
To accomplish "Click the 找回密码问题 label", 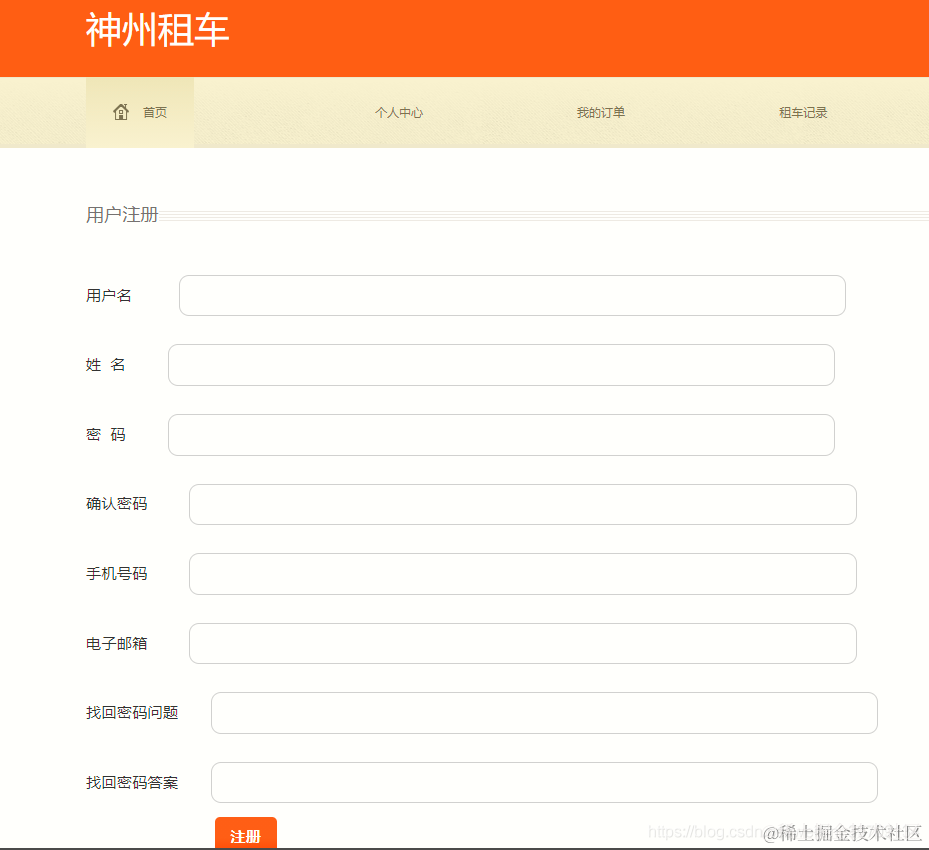I will [132, 713].
